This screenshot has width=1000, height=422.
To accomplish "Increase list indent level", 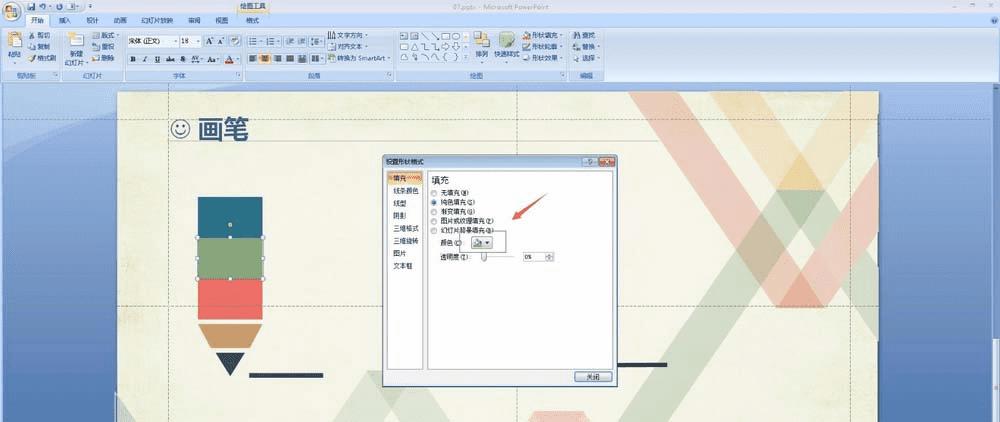I will (301, 41).
